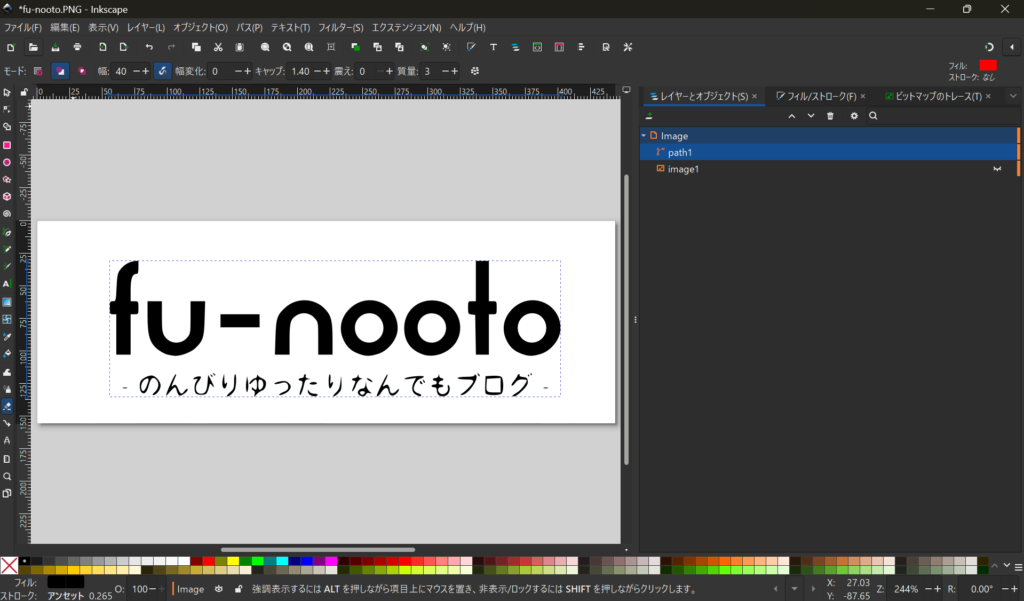Pick the yellow swatch in the color palette
Viewport: 1024px width, 601px height.
(x=234, y=562)
